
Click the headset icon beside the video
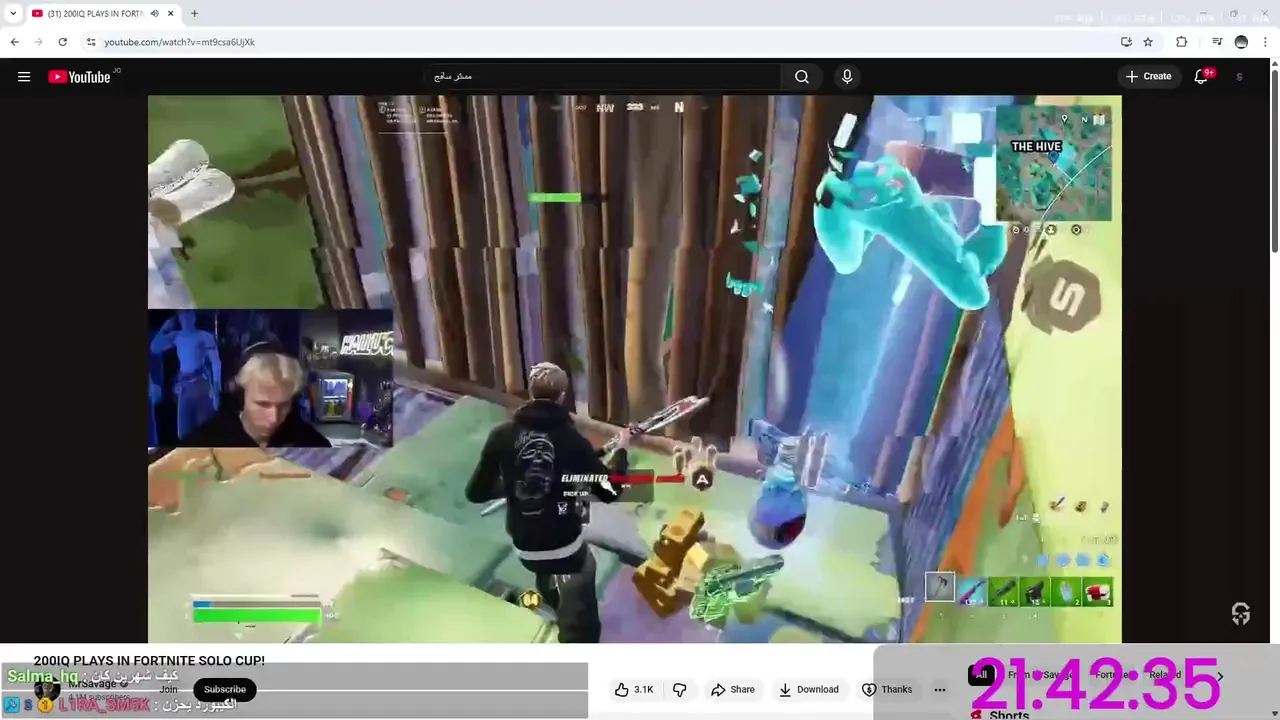(x=1241, y=614)
